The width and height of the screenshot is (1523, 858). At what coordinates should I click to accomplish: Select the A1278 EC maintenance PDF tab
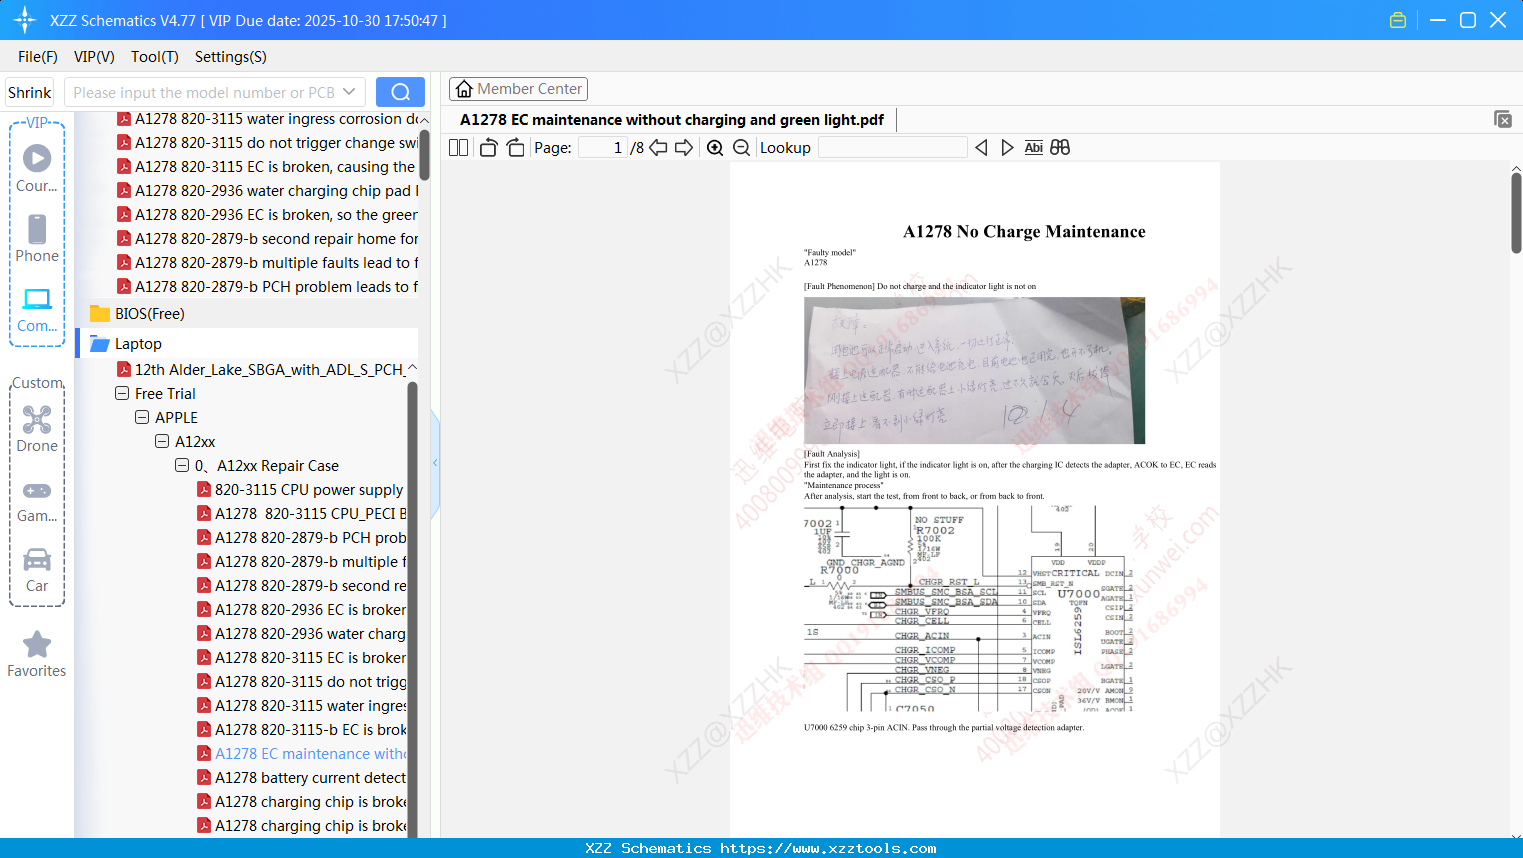coord(672,120)
